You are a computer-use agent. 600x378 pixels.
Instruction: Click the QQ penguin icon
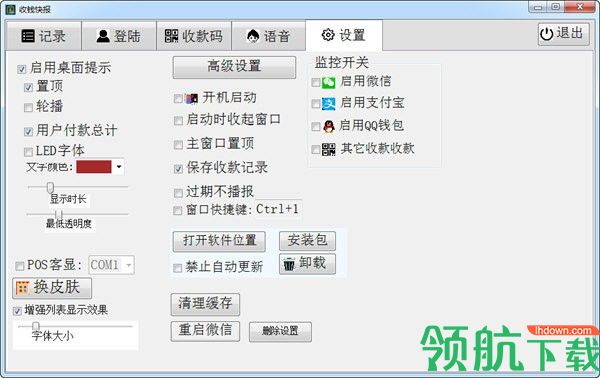click(328, 126)
